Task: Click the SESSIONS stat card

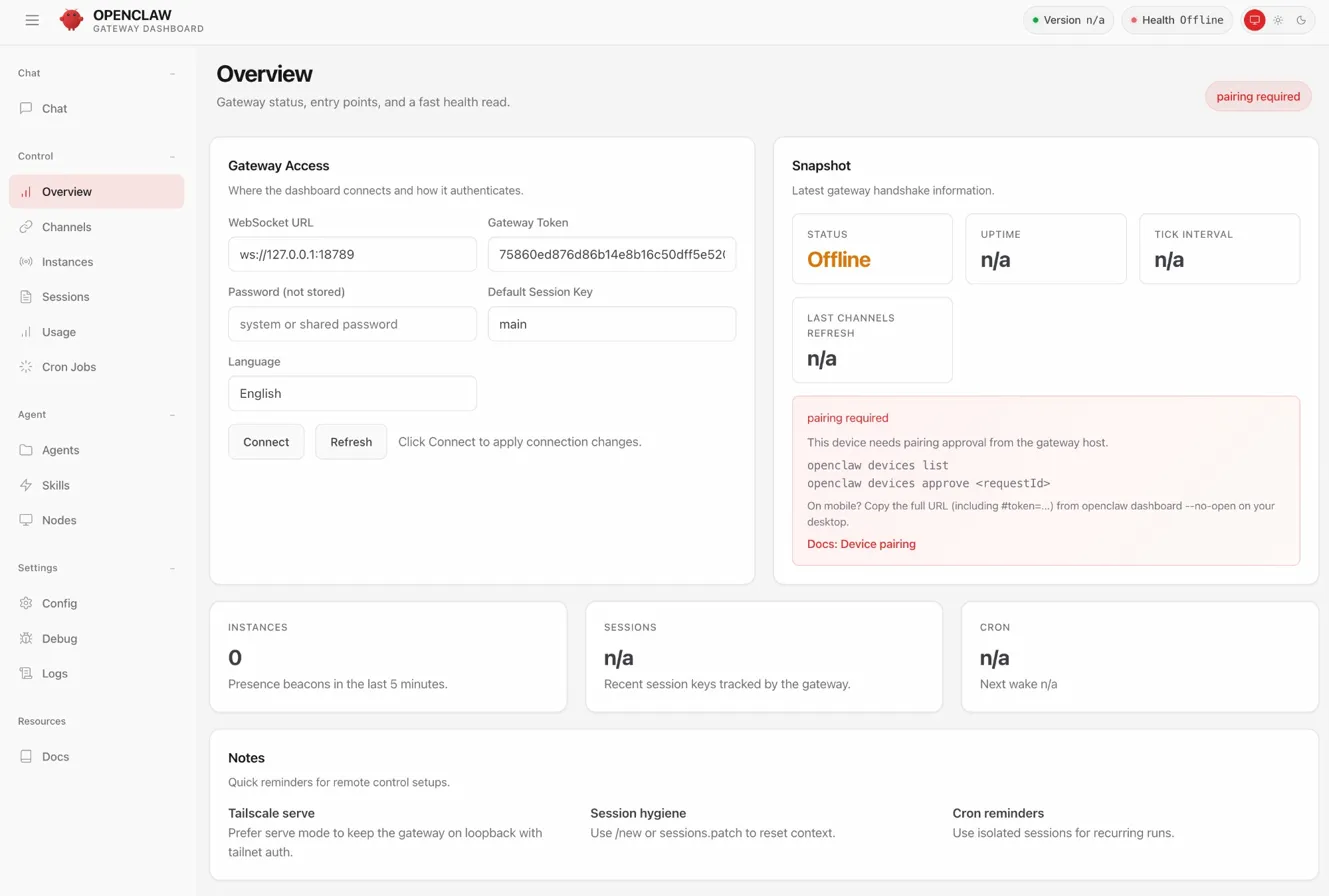Action: pos(764,657)
